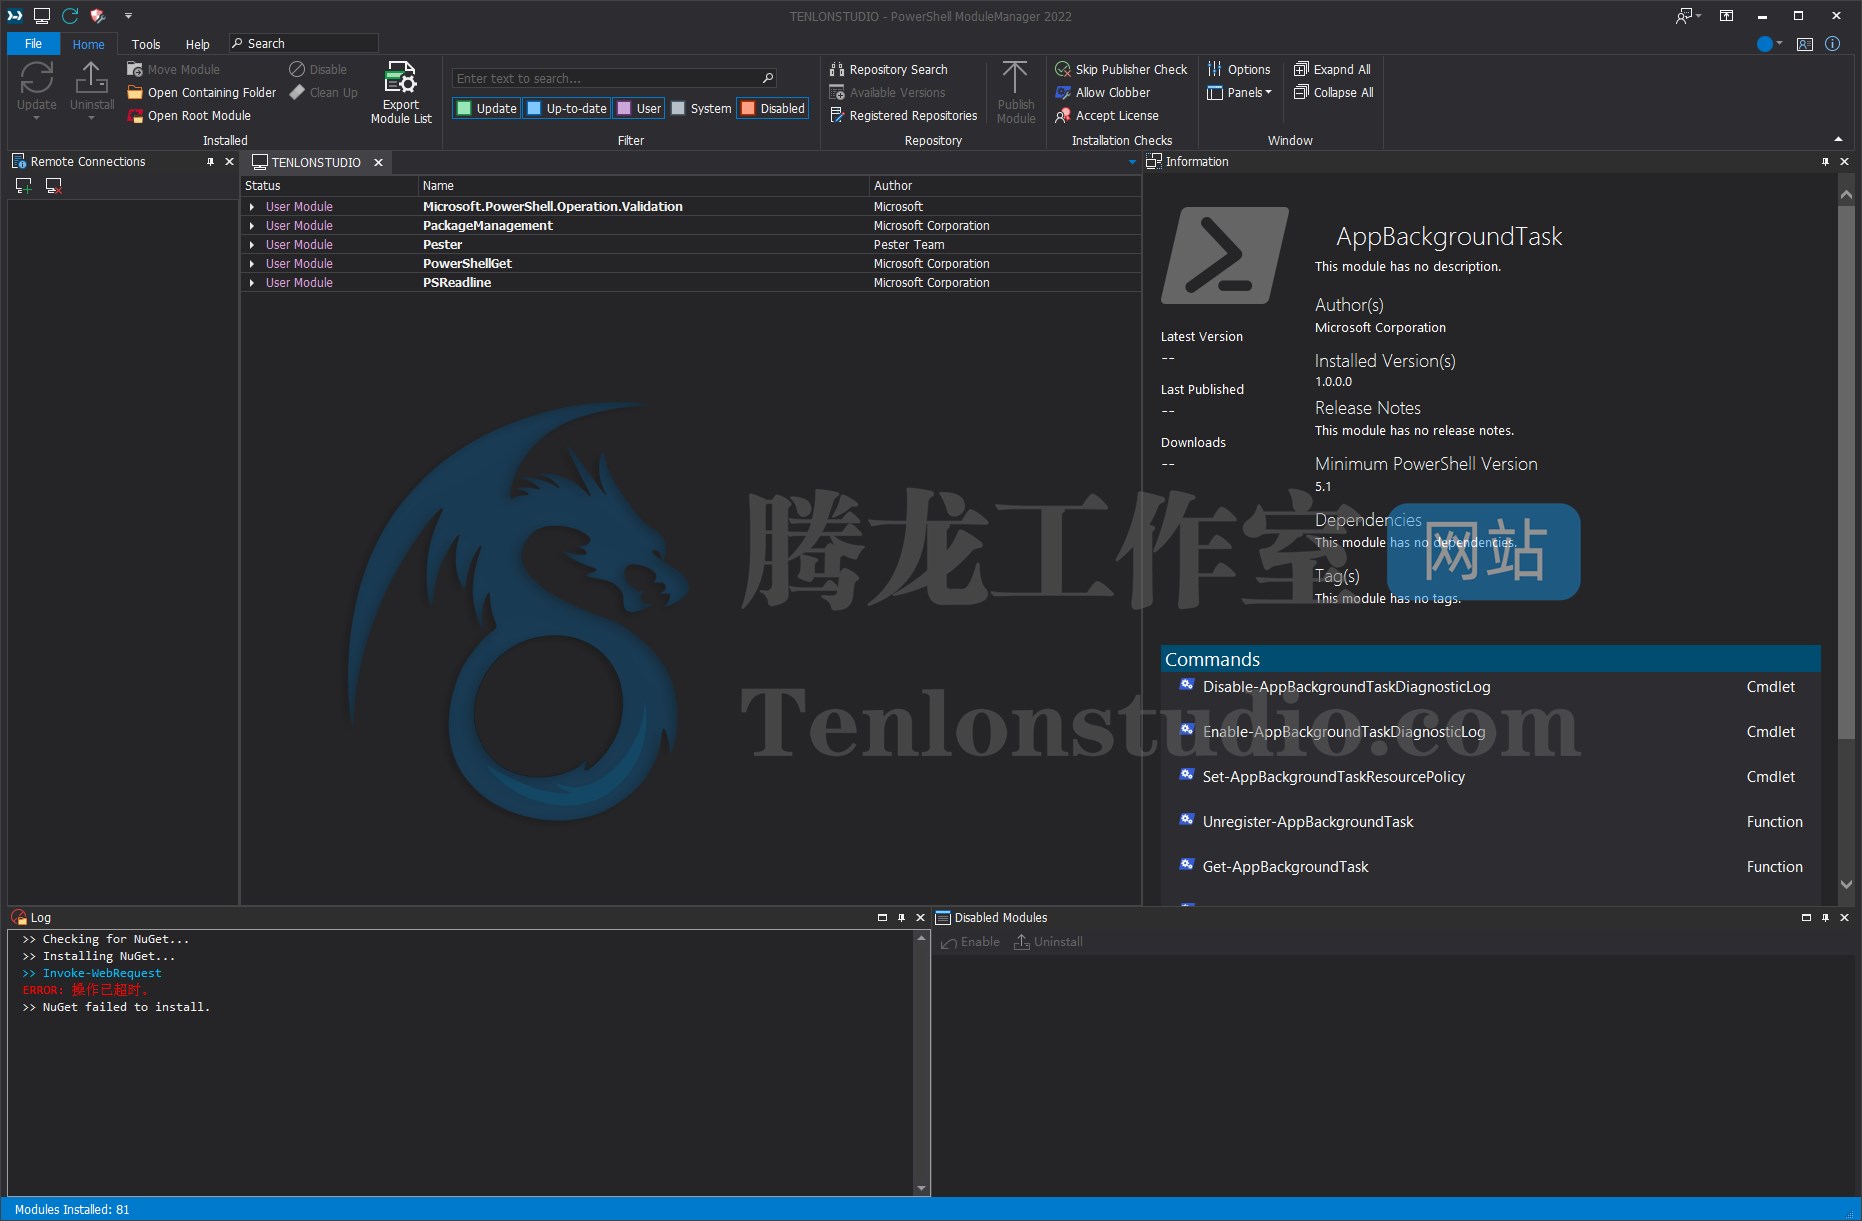The image size is (1862, 1221).
Task: Open the quick access toolbar customize dropdown
Action: (x=128, y=16)
